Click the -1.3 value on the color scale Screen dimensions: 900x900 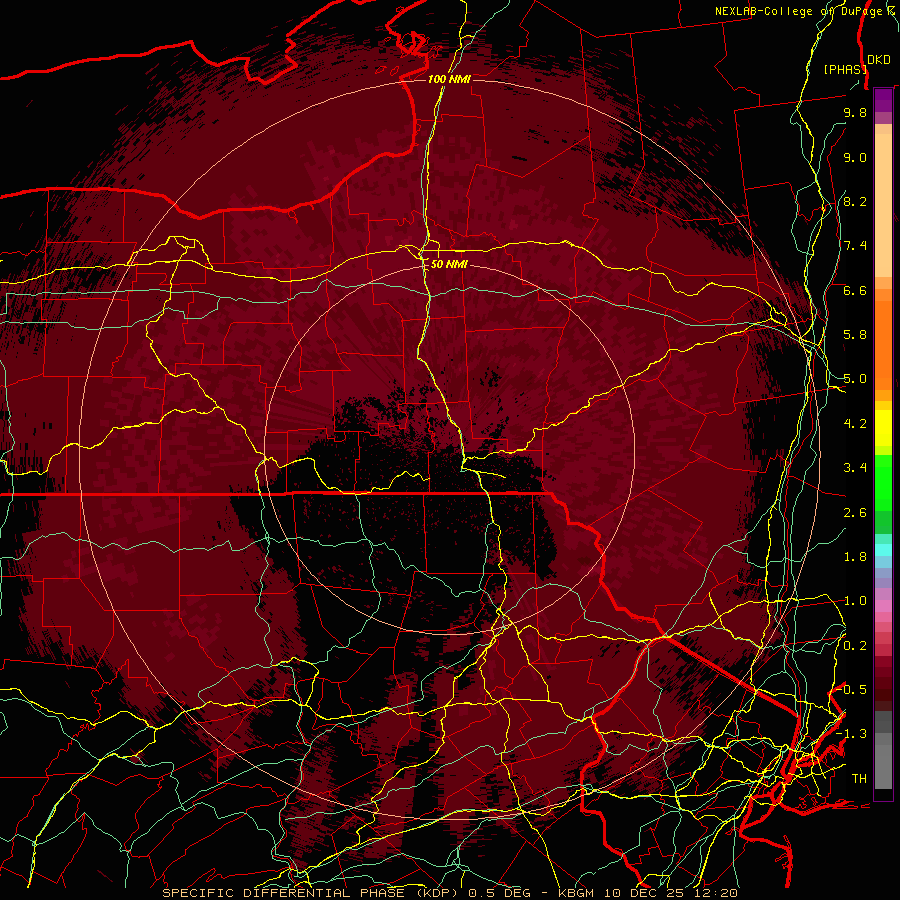851,734
